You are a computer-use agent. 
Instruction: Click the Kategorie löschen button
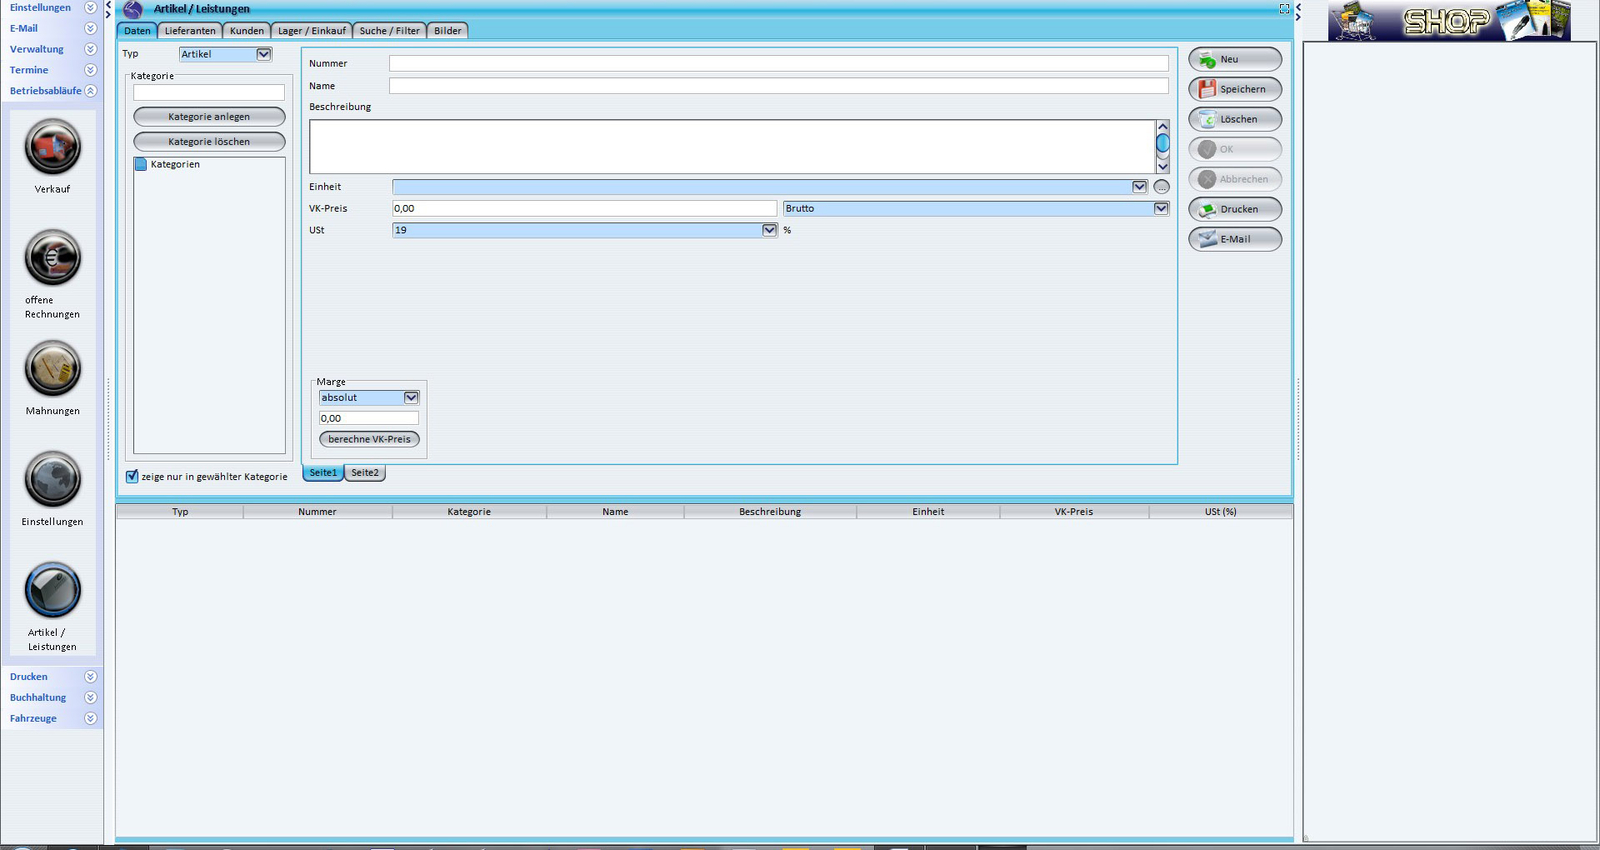coord(209,142)
